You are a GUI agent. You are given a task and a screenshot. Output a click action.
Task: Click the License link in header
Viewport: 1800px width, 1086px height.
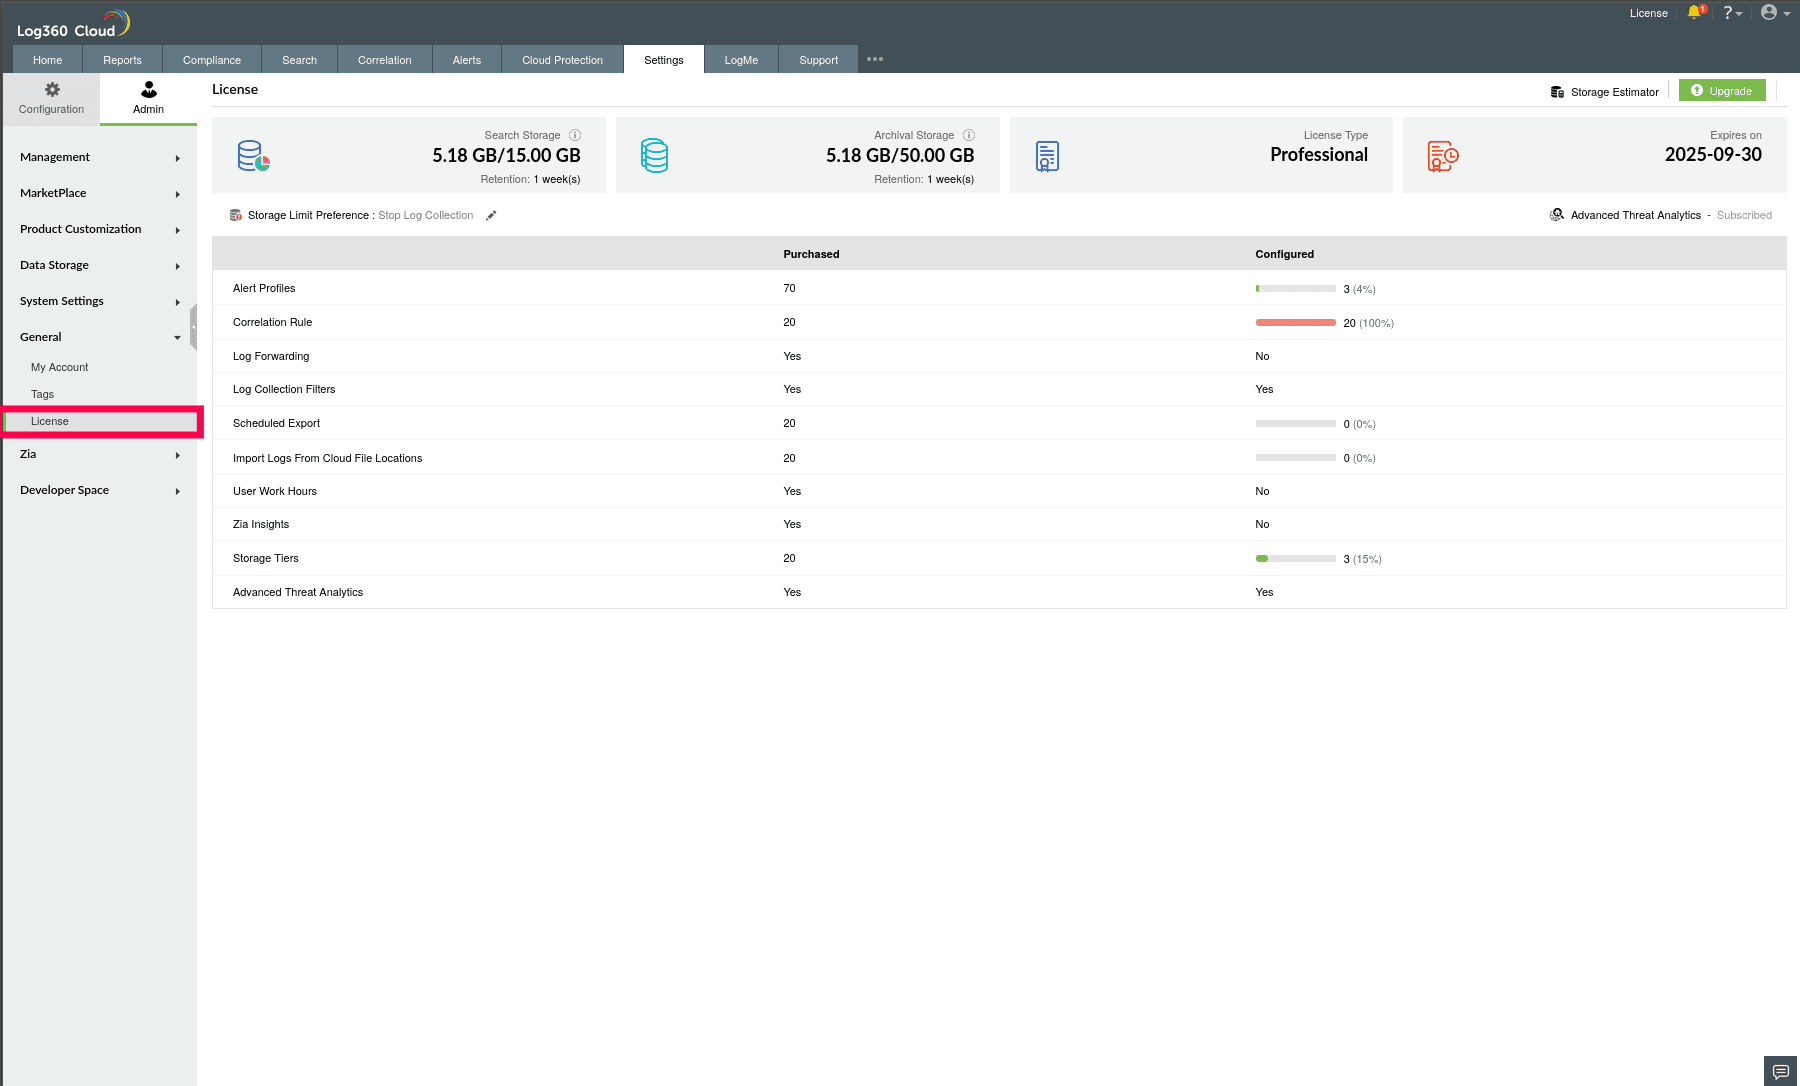click(x=1649, y=13)
